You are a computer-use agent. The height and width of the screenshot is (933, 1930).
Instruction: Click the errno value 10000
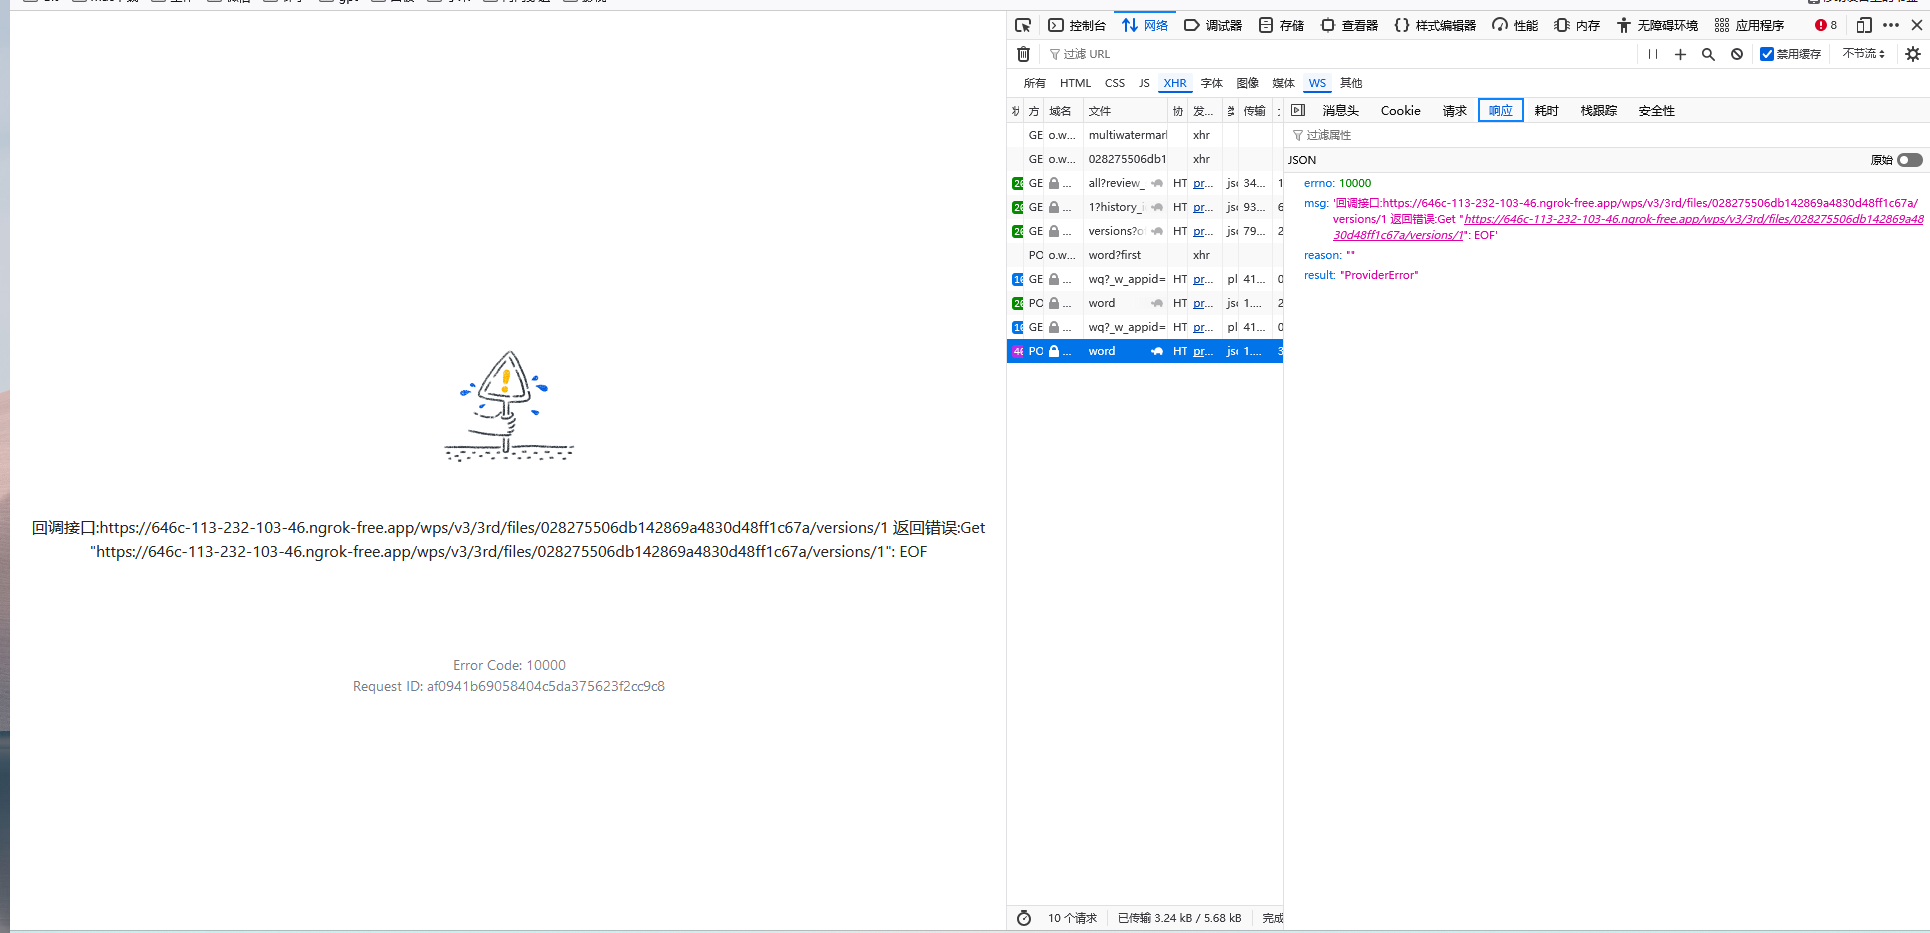click(x=1355, y=183)
